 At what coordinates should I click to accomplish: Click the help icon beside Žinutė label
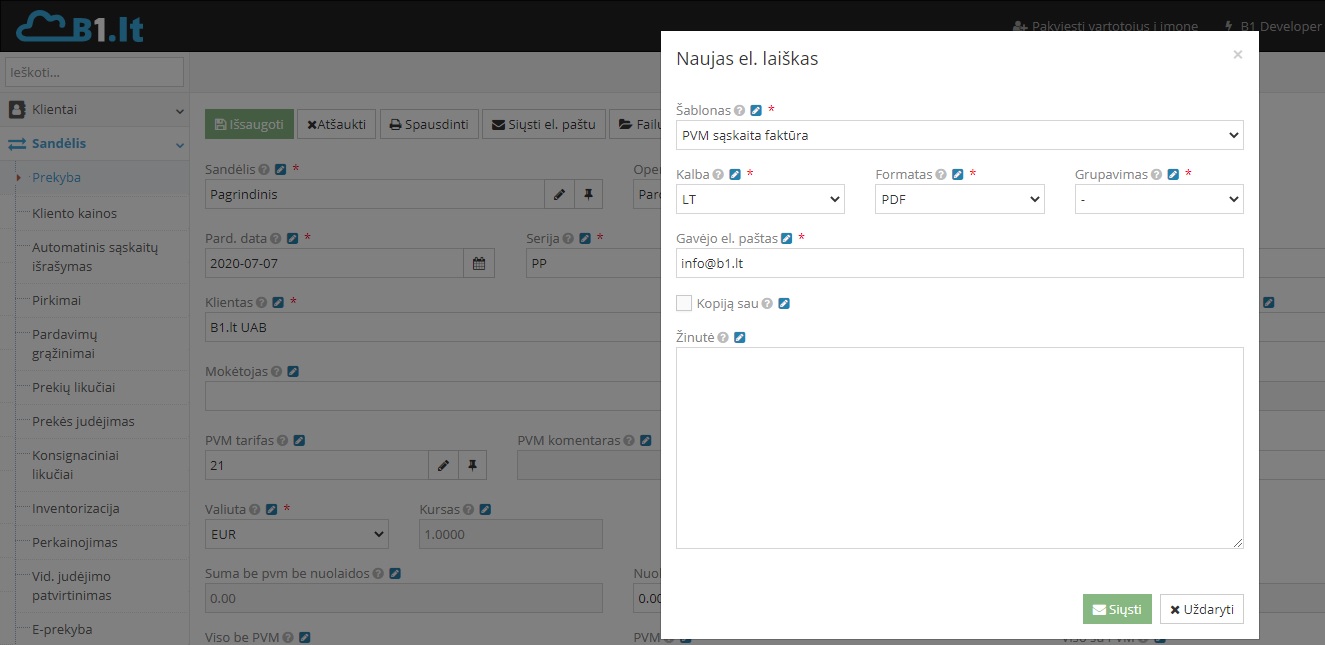pos(723,338)
